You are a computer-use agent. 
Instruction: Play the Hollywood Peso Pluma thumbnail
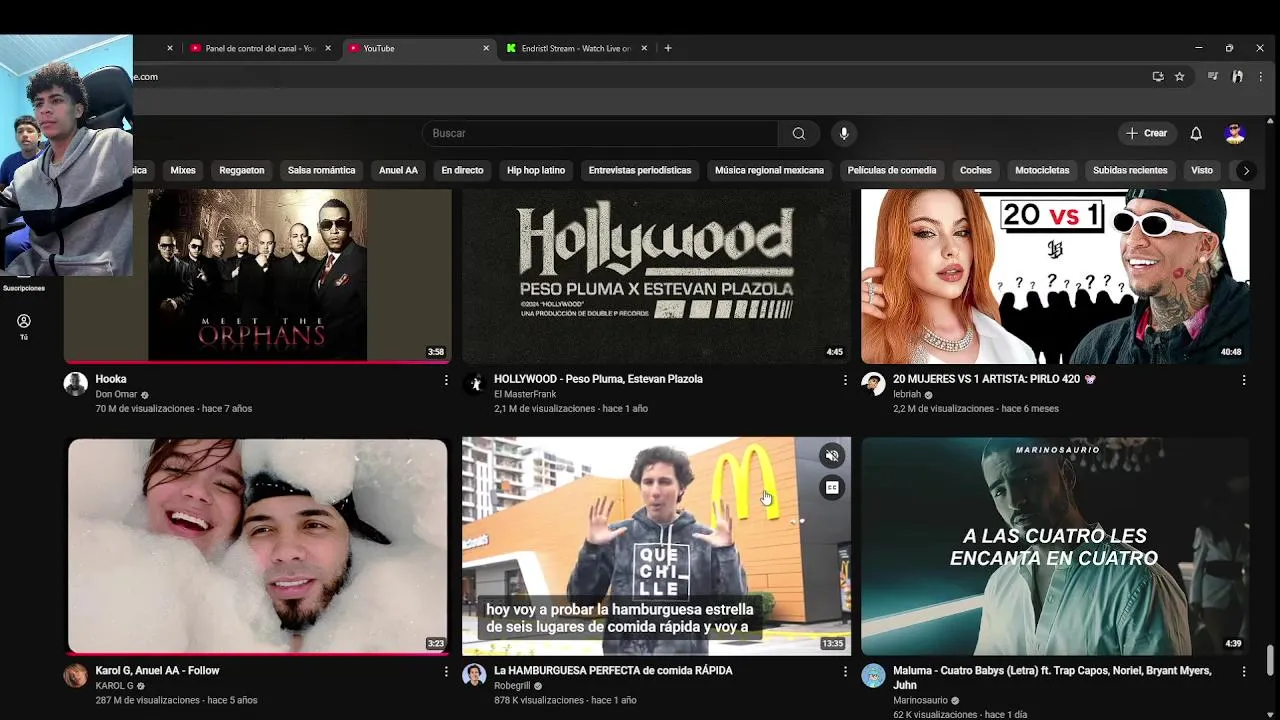(x=656, y=276)
